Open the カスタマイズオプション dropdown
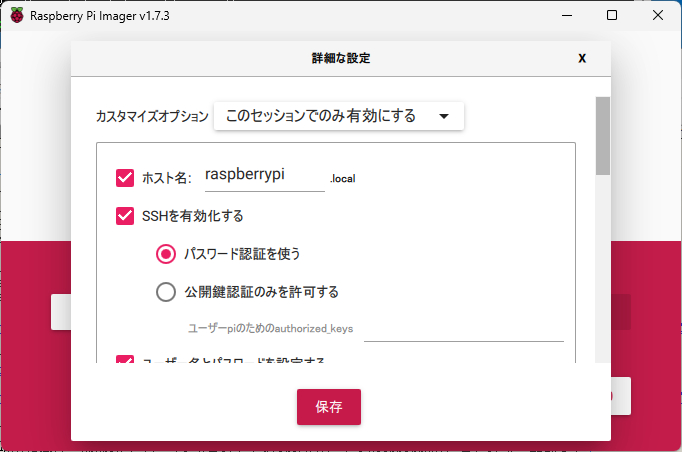The image size is (682, 452). (339, 116)
